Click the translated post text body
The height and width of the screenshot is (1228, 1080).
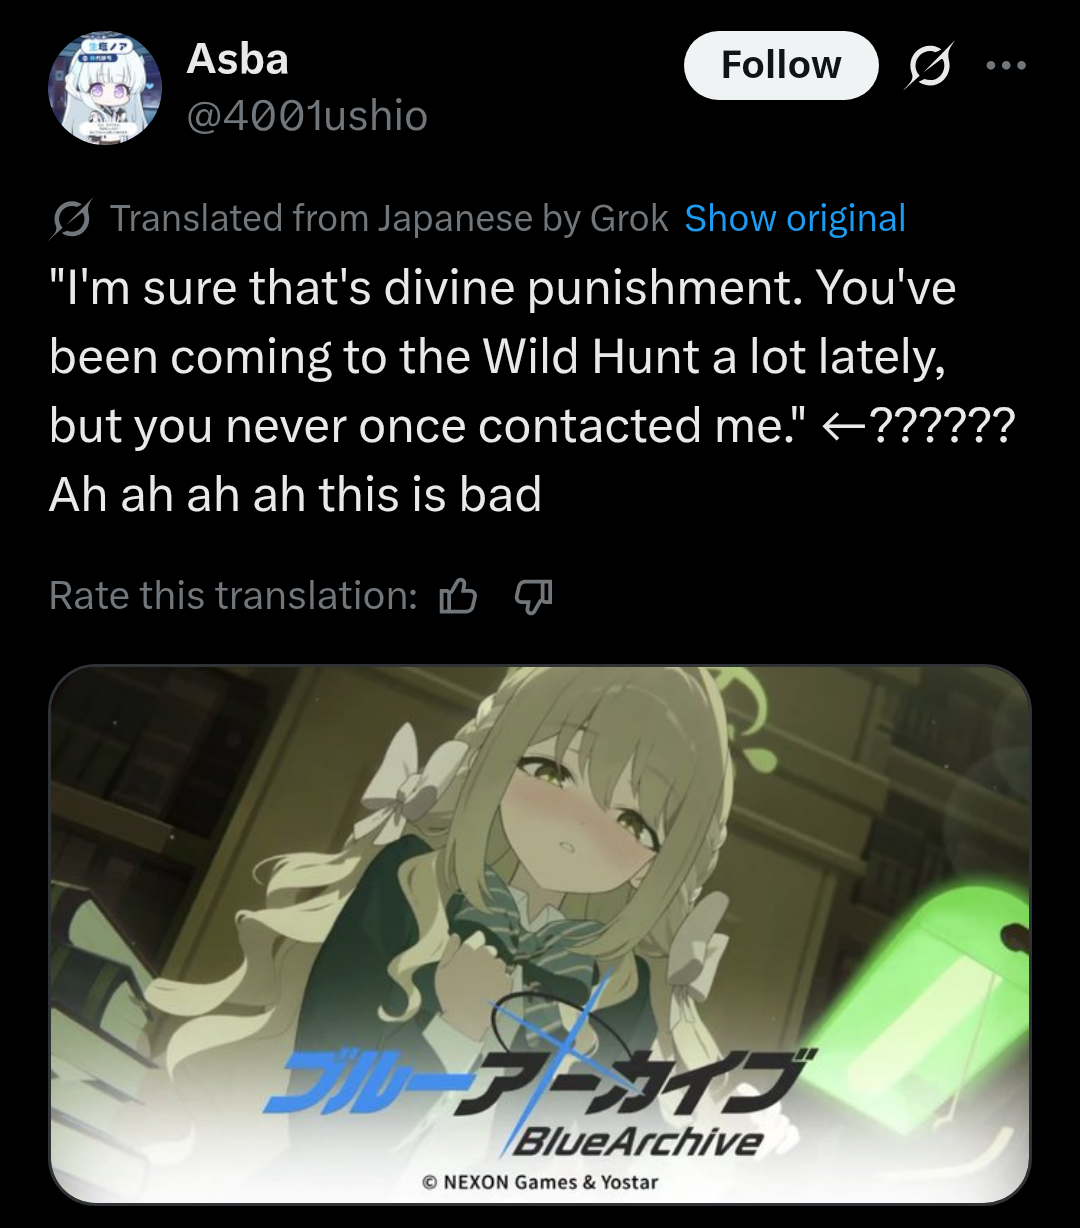[x=532, y=391]
